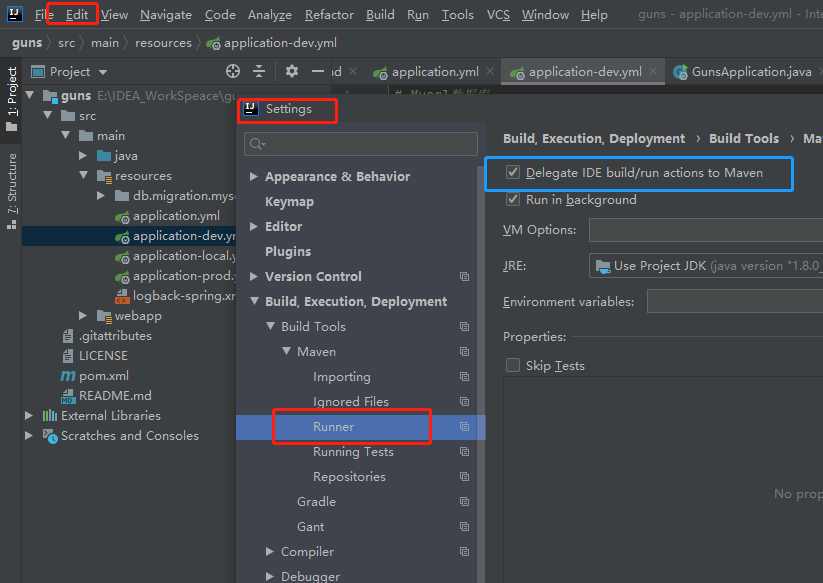823x583 pixels.
Task: Click the VM Options input field
Action: (x=705, y=230)
